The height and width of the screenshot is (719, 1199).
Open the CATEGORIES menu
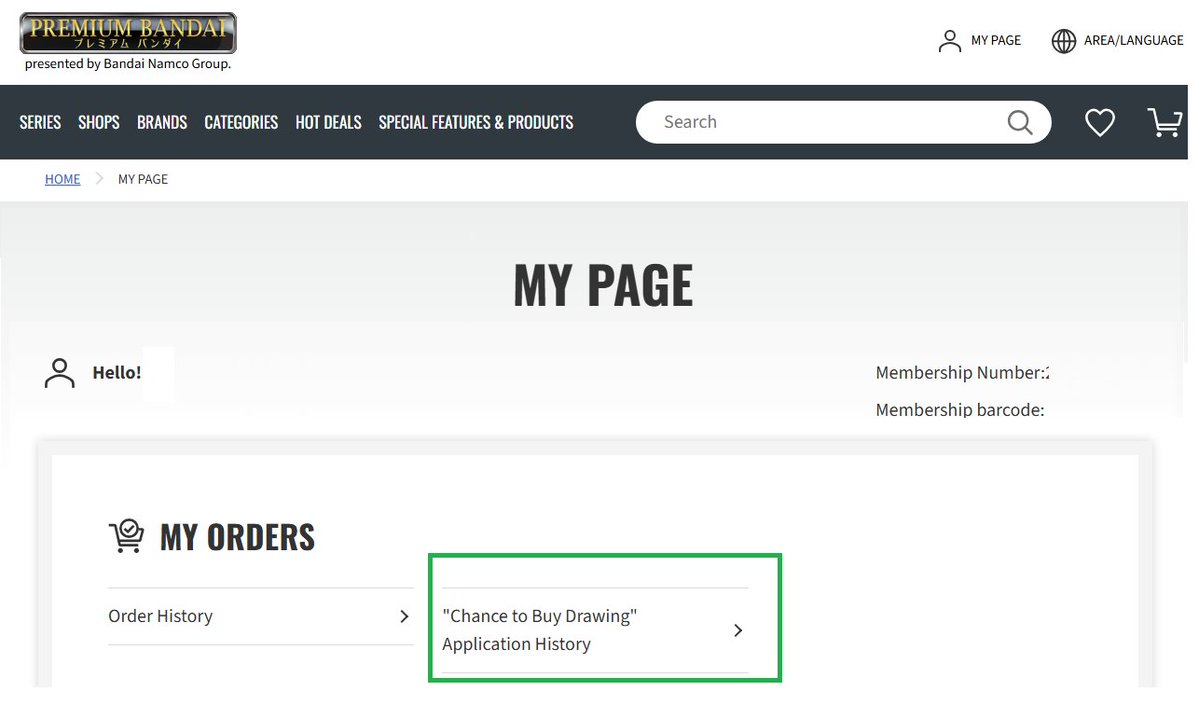(x=241, y=122)
